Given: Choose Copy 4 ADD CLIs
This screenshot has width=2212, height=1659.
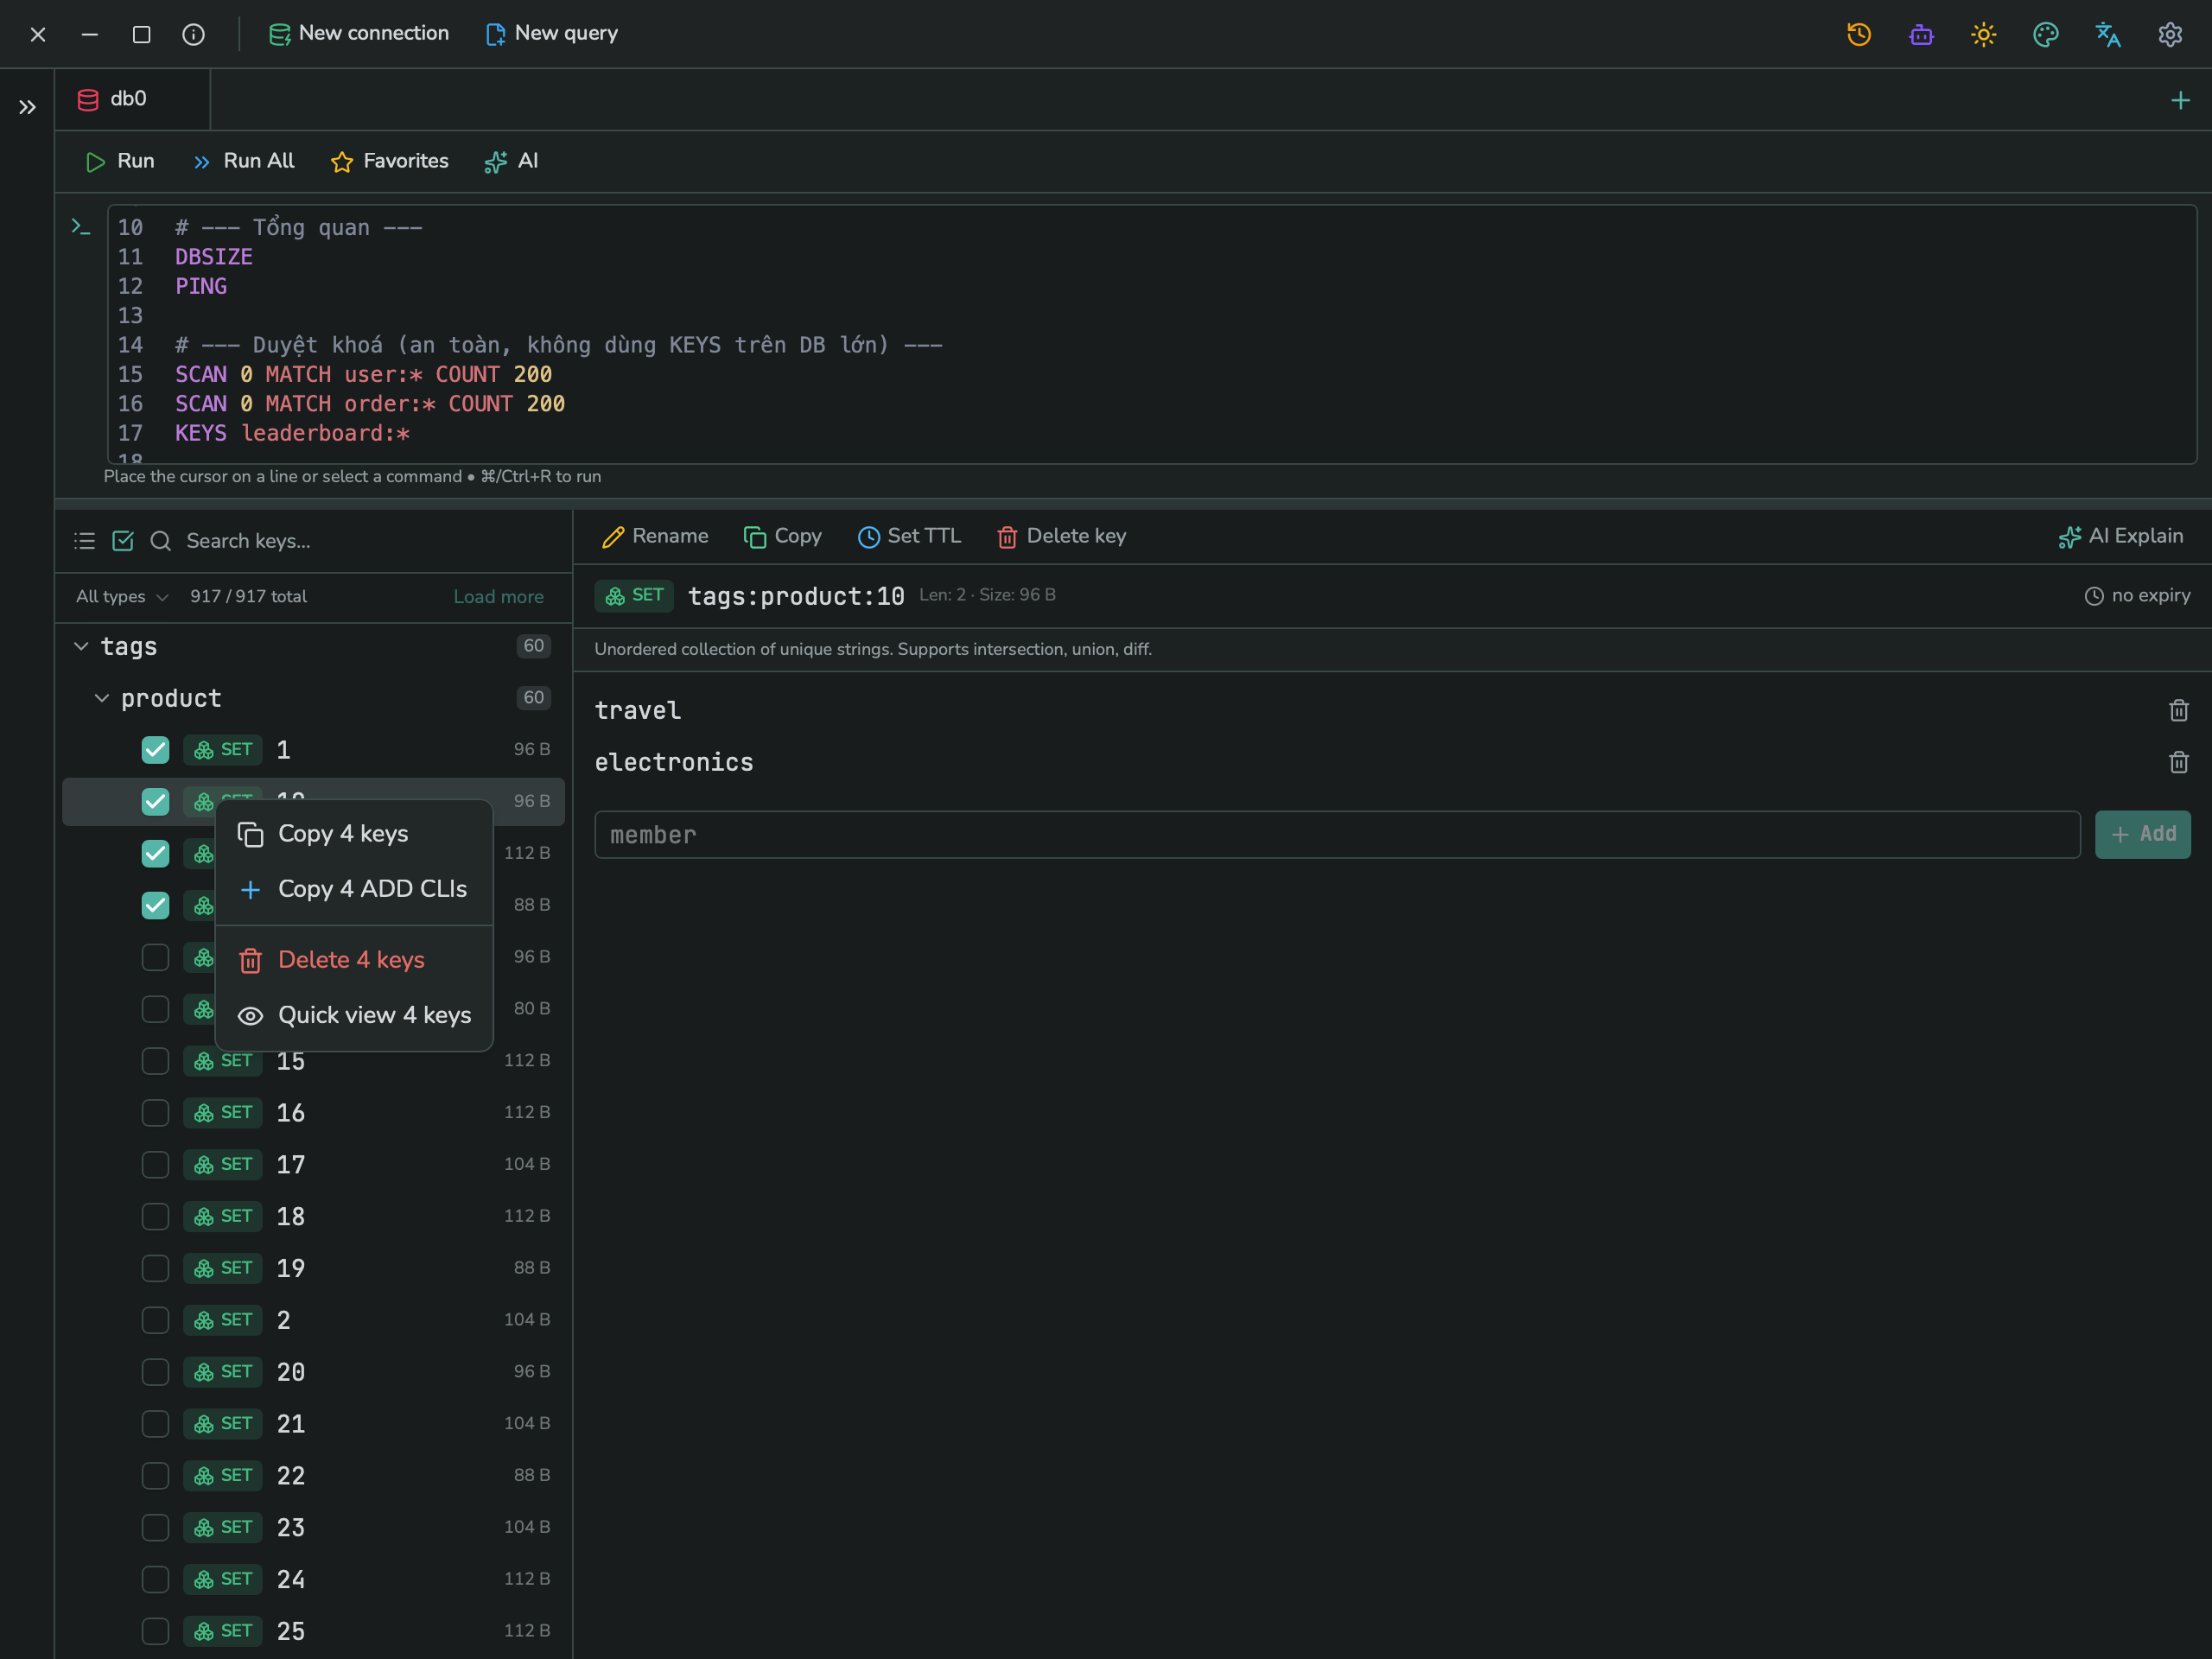Looking at the screenshot, I should click(x=354, y=889).
